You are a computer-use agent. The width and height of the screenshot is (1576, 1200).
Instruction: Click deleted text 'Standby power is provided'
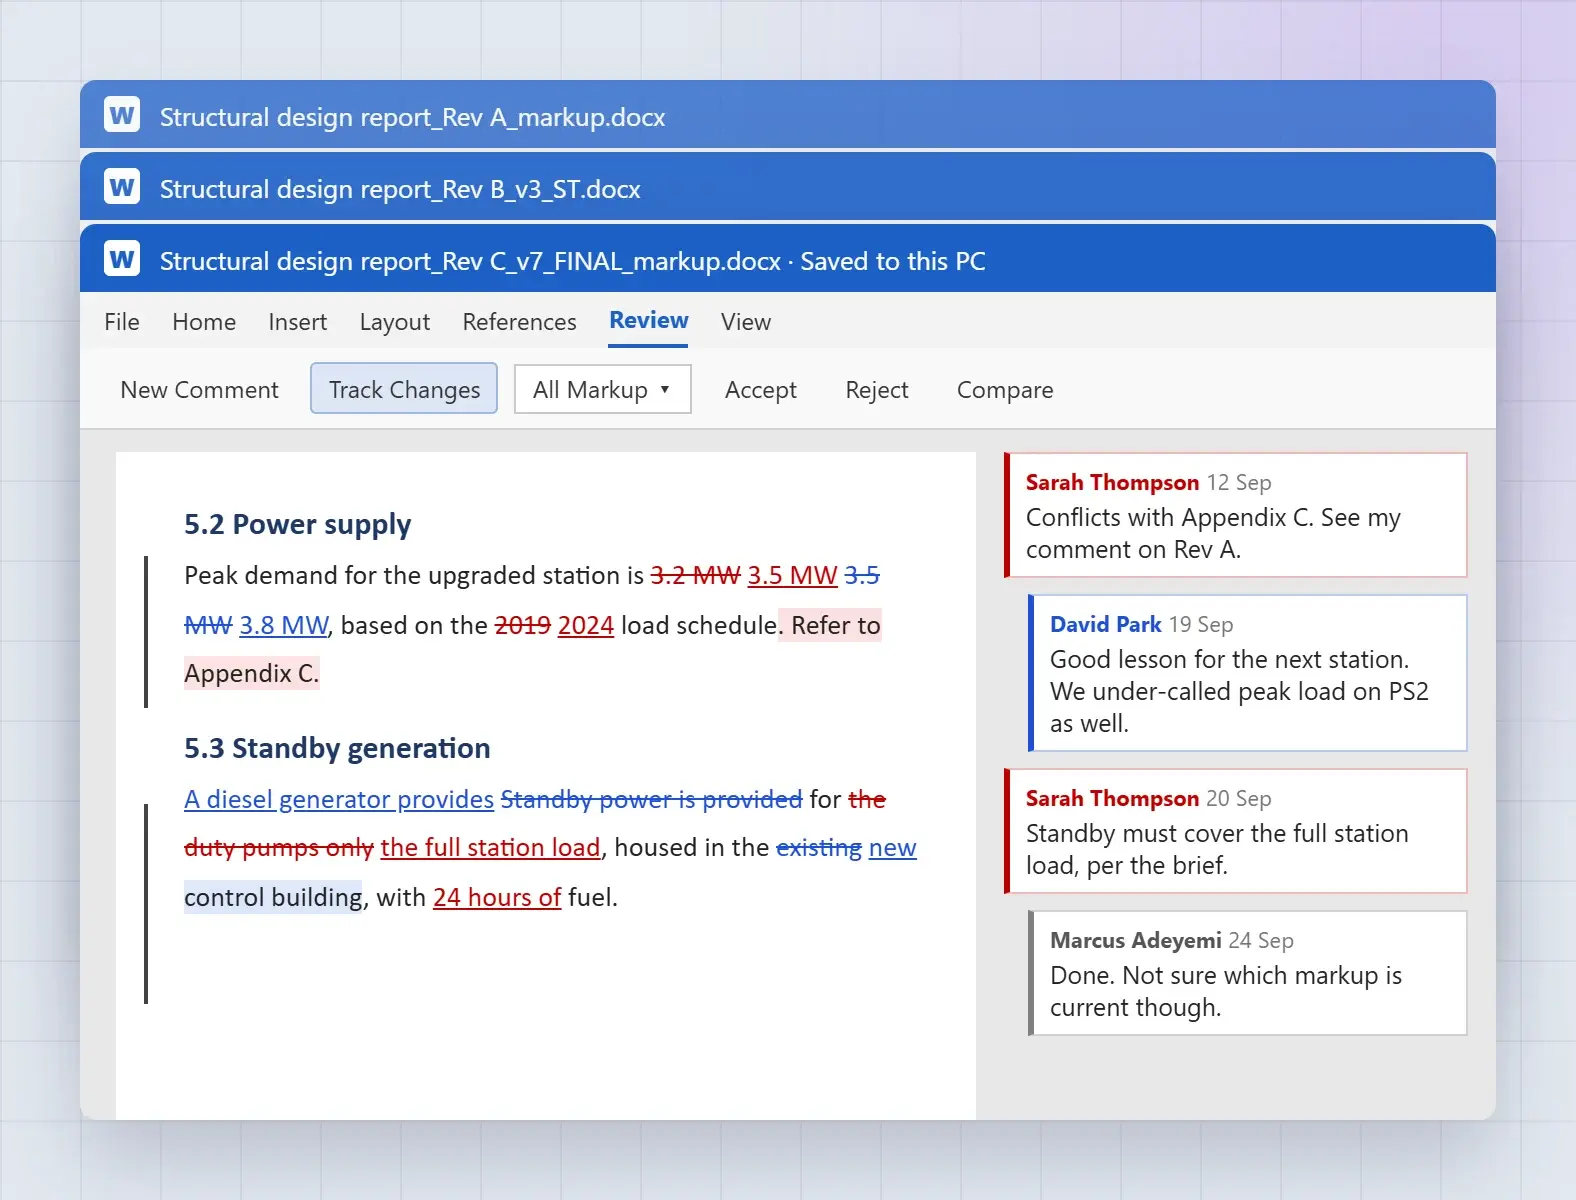tap(651, 799)
